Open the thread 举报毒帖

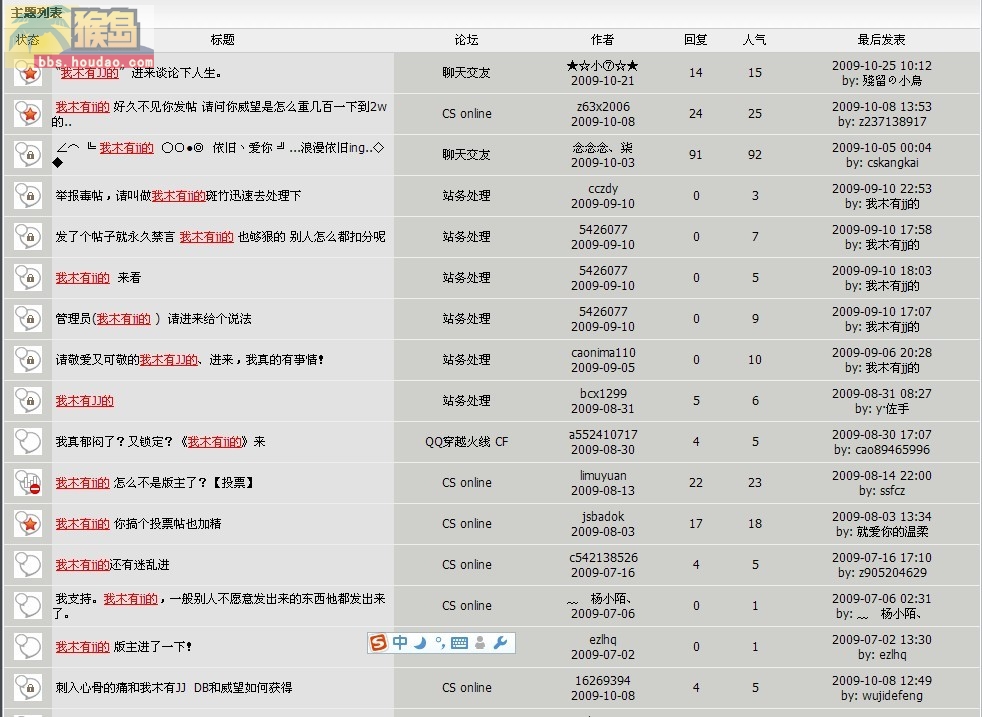tap(178, 196)
